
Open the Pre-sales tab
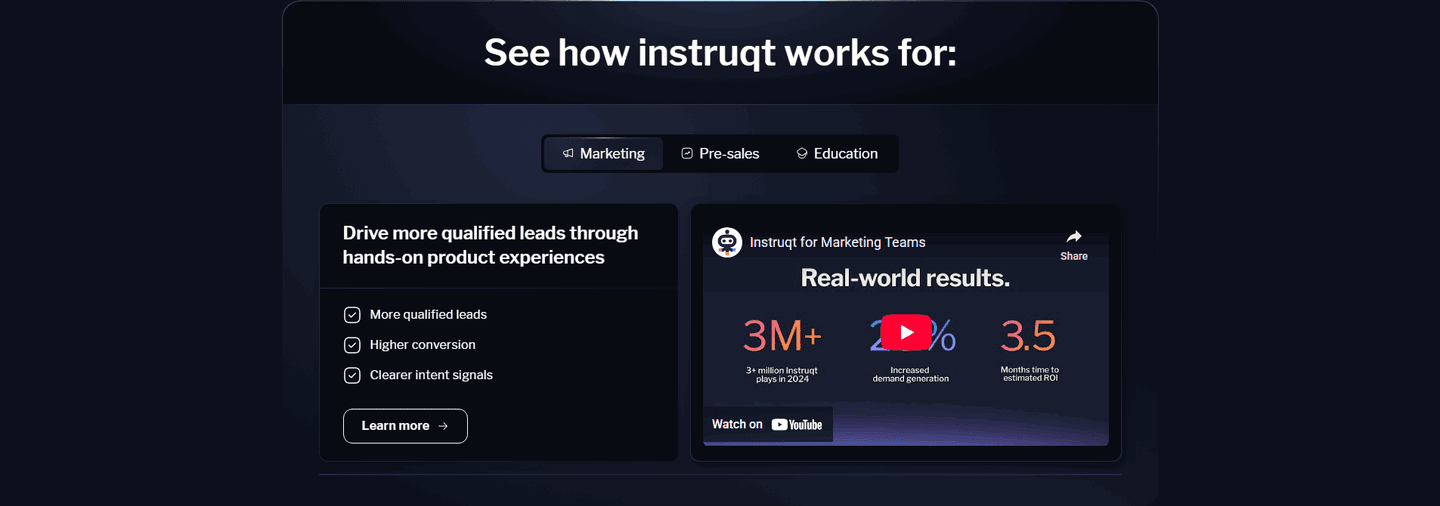point(720,154)
